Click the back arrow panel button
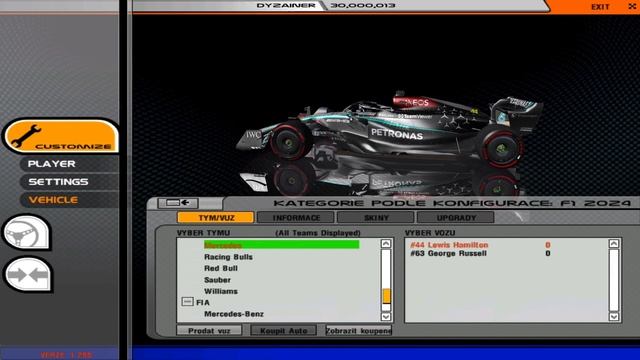Viewport: 640px width, 360px height. [178, 202]
